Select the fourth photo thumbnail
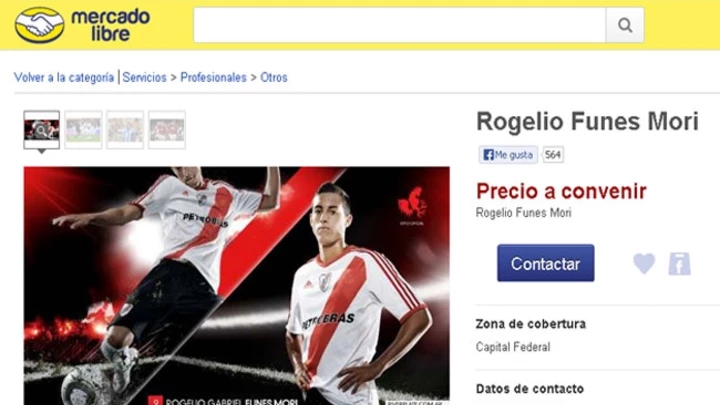The height and width of the screenshot is (405, 720). coord(167,130)
